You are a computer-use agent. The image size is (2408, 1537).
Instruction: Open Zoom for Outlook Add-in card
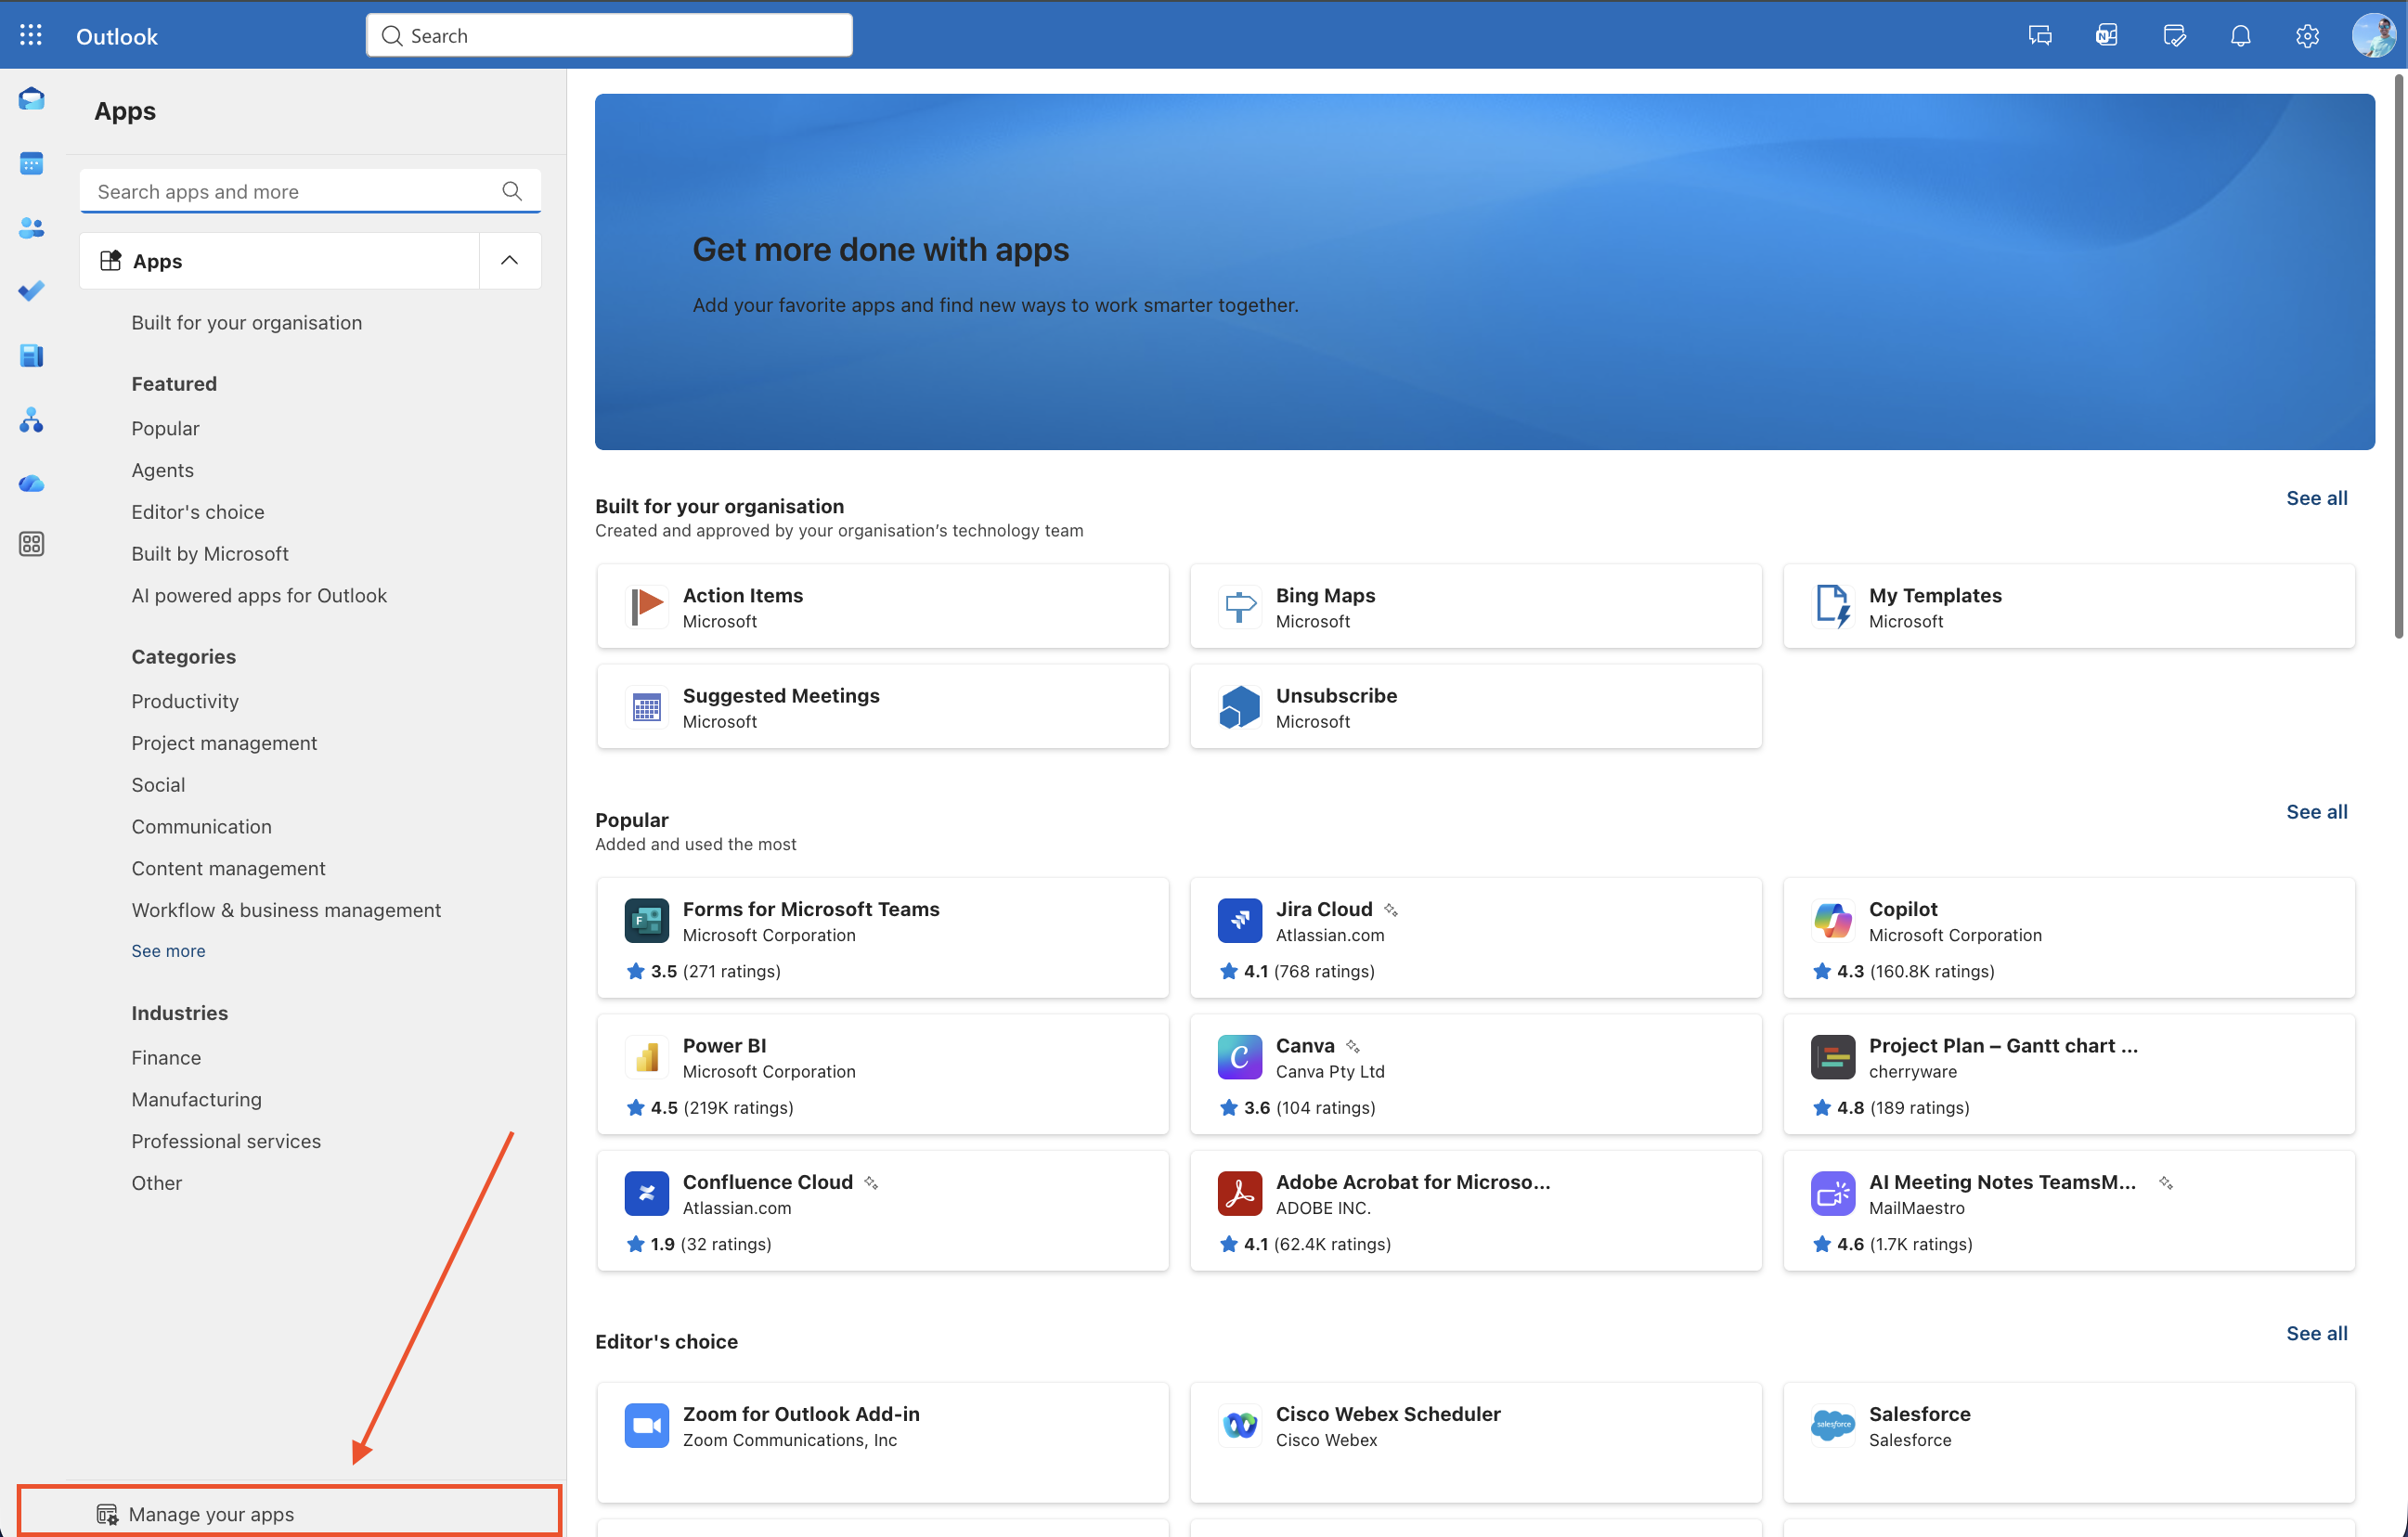coord(882,1442)
